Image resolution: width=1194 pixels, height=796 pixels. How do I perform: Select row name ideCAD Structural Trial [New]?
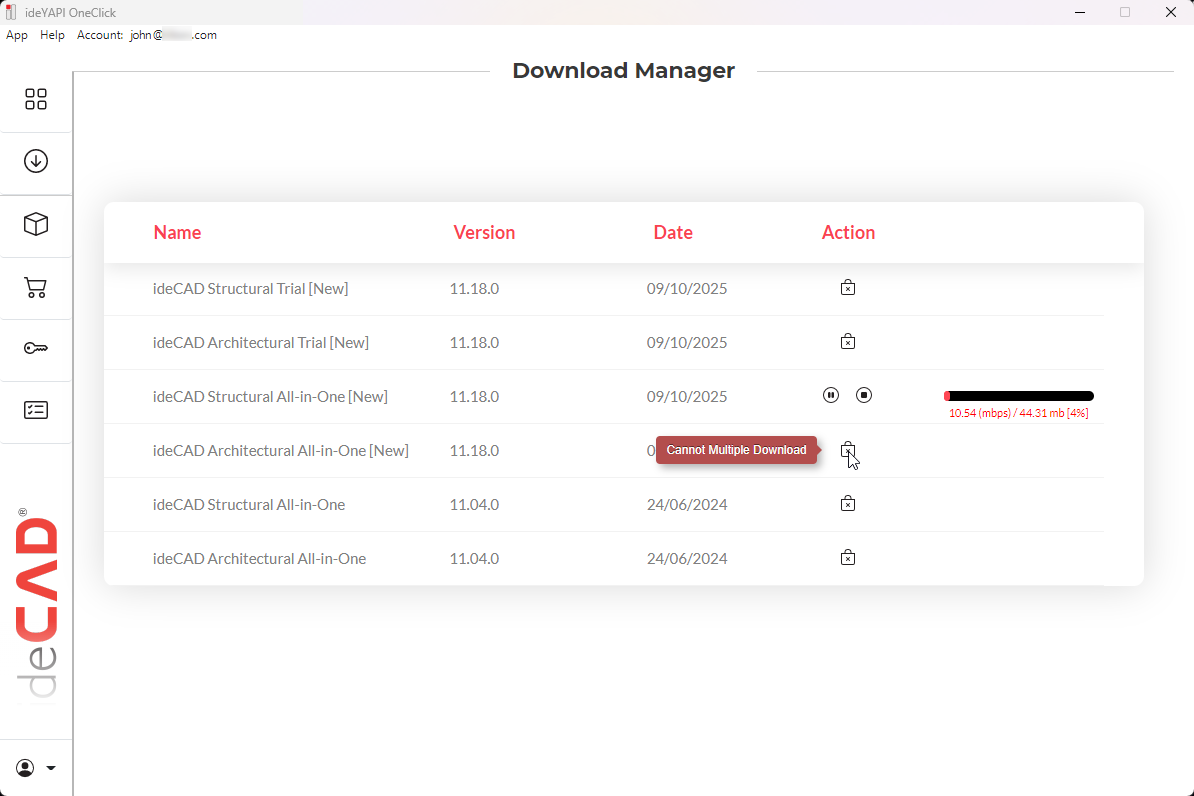(x=251, y=289)
